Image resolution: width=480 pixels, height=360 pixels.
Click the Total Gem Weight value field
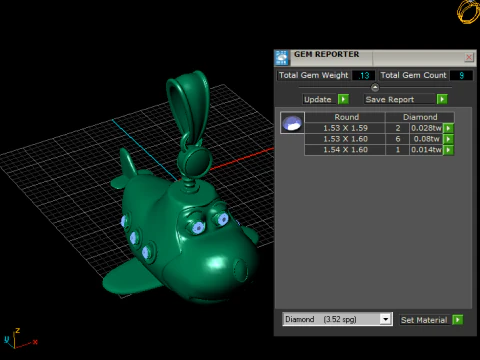[363, 75]
